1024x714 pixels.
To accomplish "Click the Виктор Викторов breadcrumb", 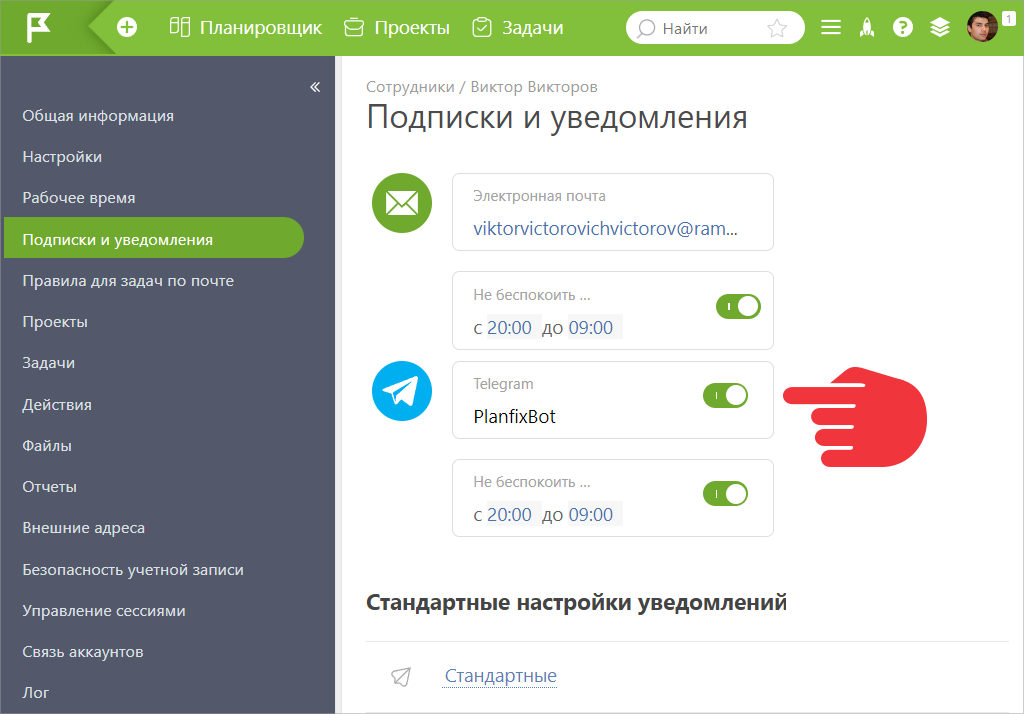I will (x=534, y=87).
